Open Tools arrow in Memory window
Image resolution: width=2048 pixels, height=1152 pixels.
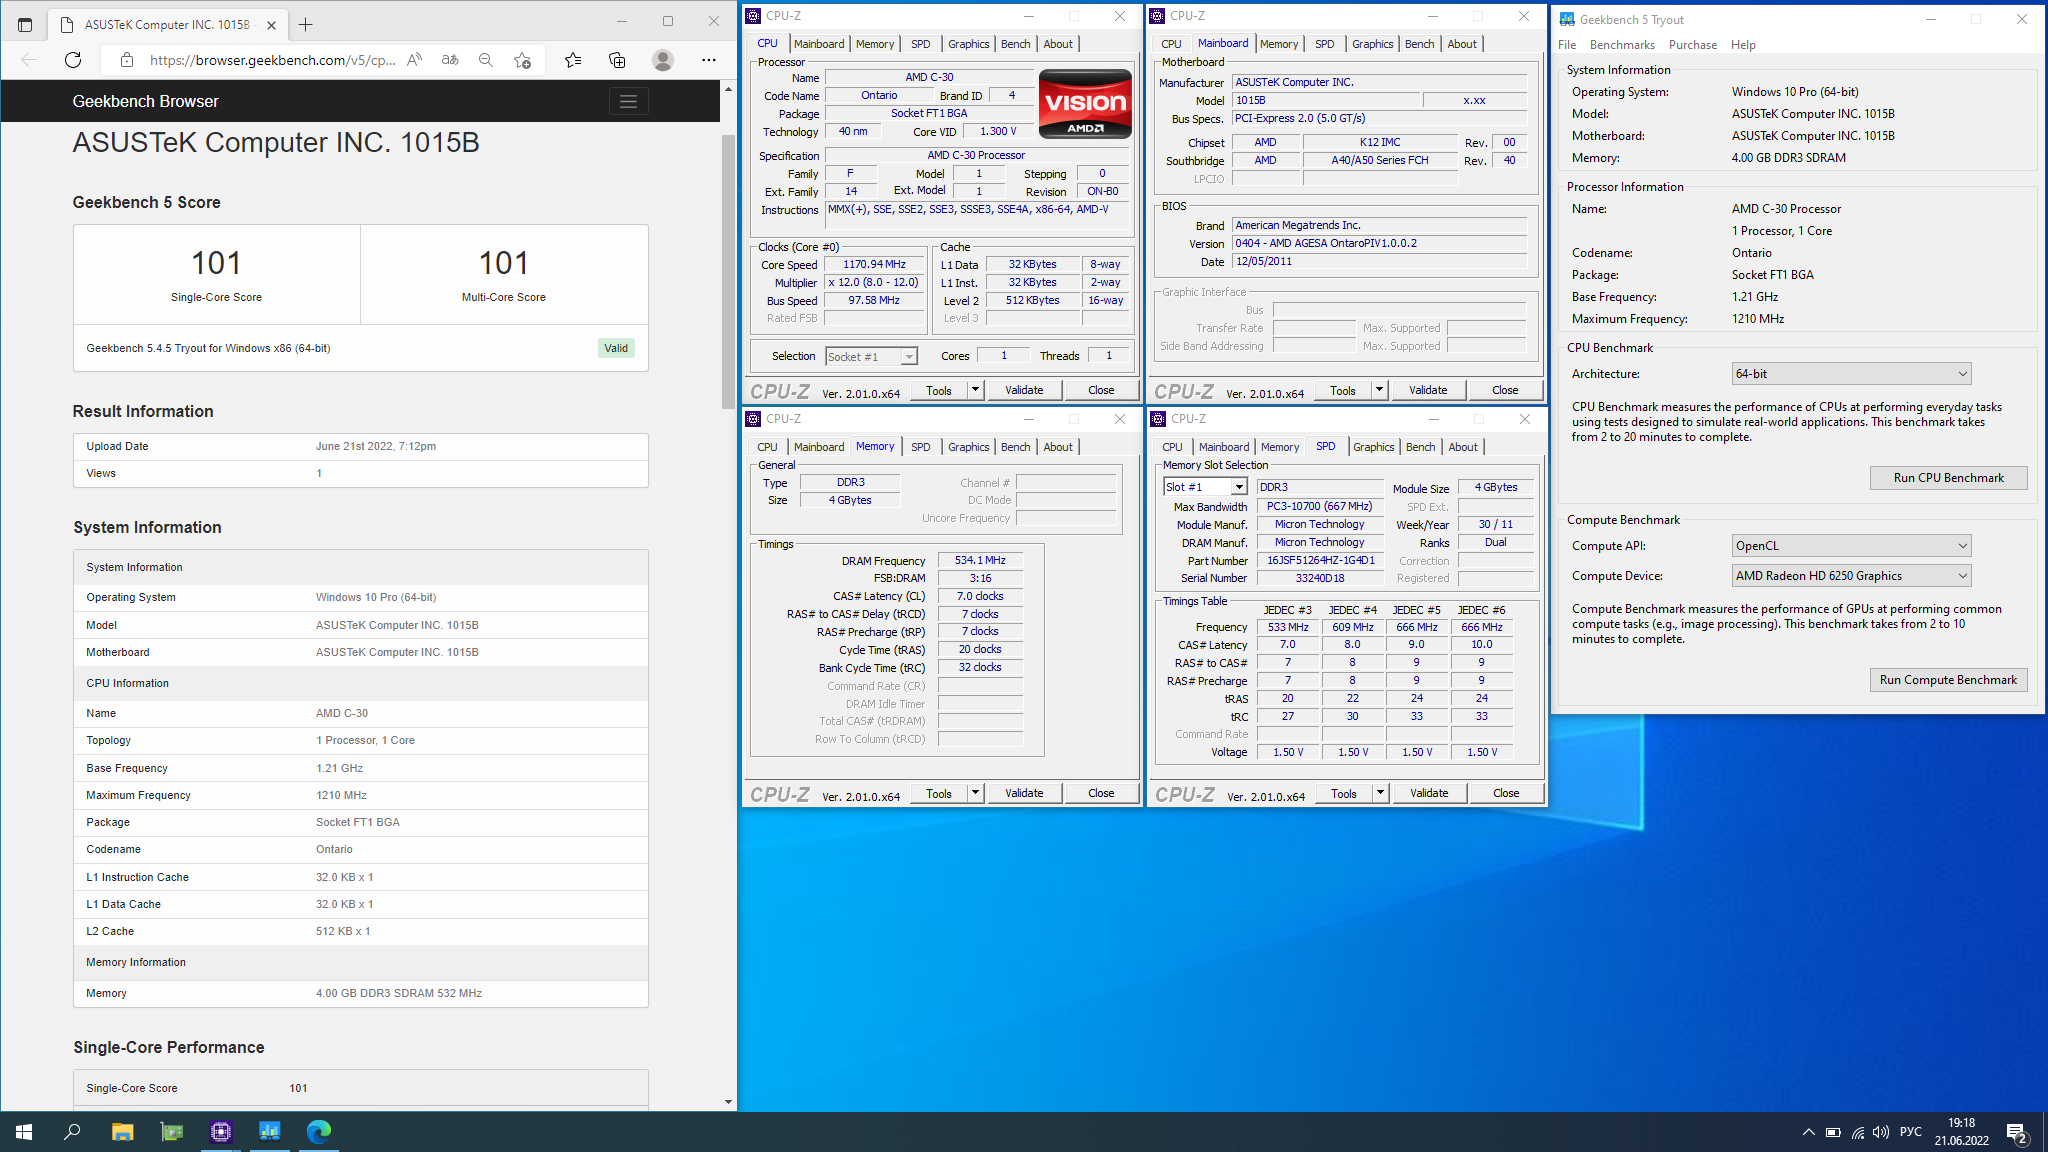click(975, 793)
